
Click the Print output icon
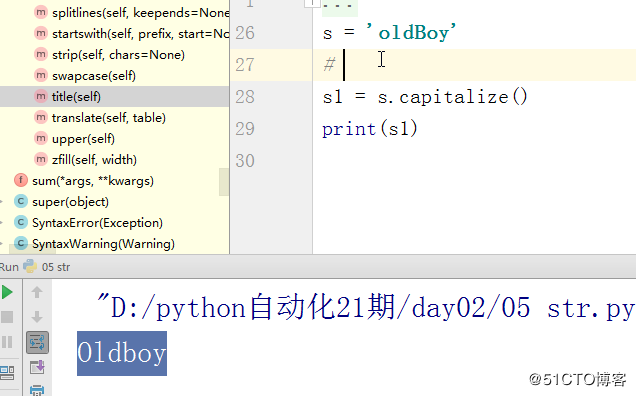37,390
